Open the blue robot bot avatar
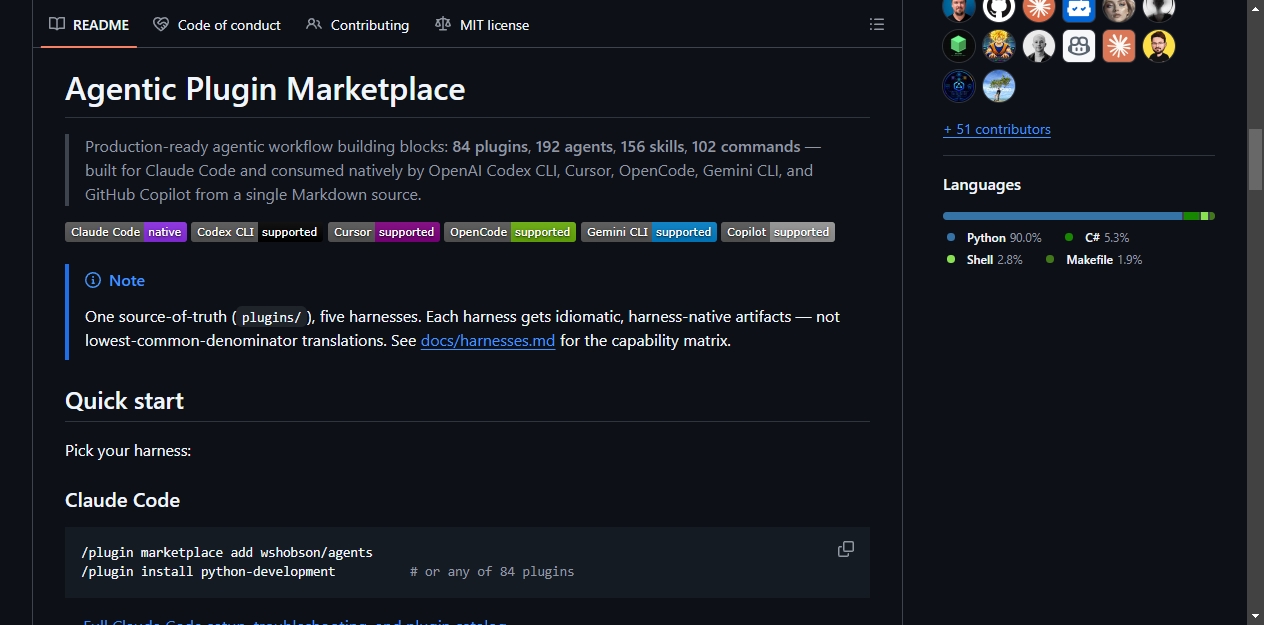 (x=1079, y=8)
